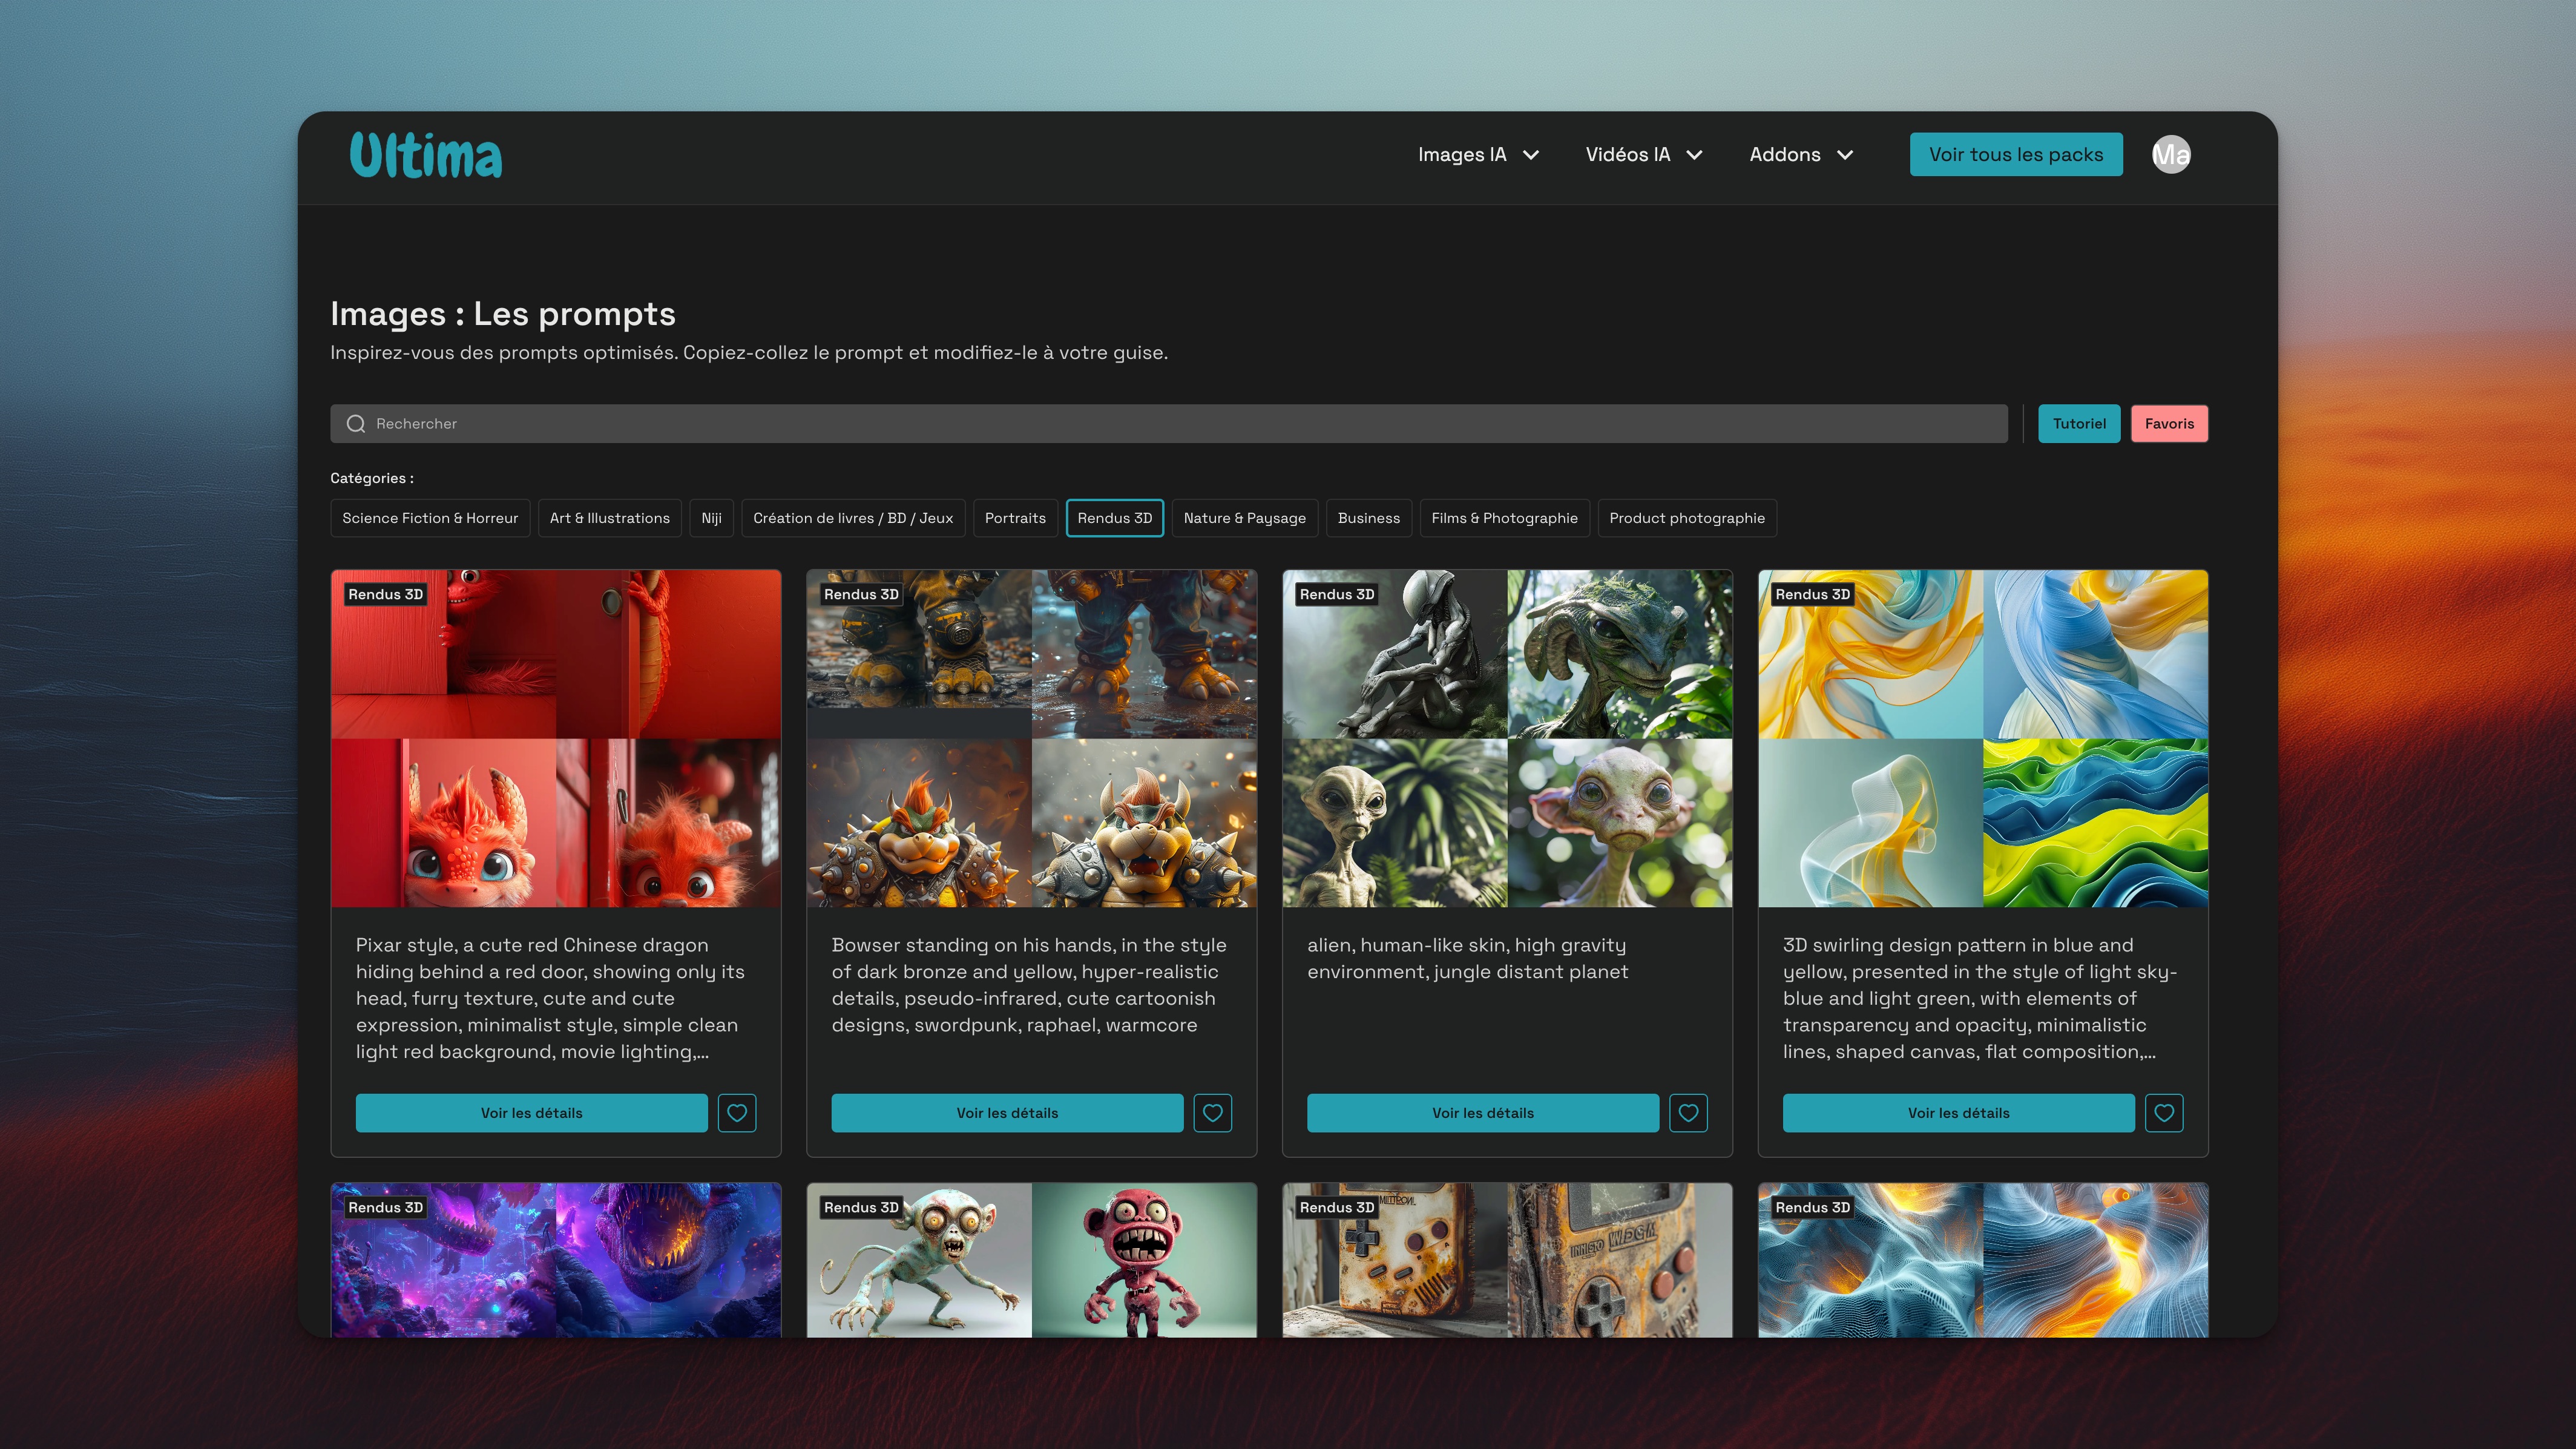This screenshot has height=1449, width=2576.
Task: Favorite the Bowser prompt with heart
Action: (x=1212, y=1113)
